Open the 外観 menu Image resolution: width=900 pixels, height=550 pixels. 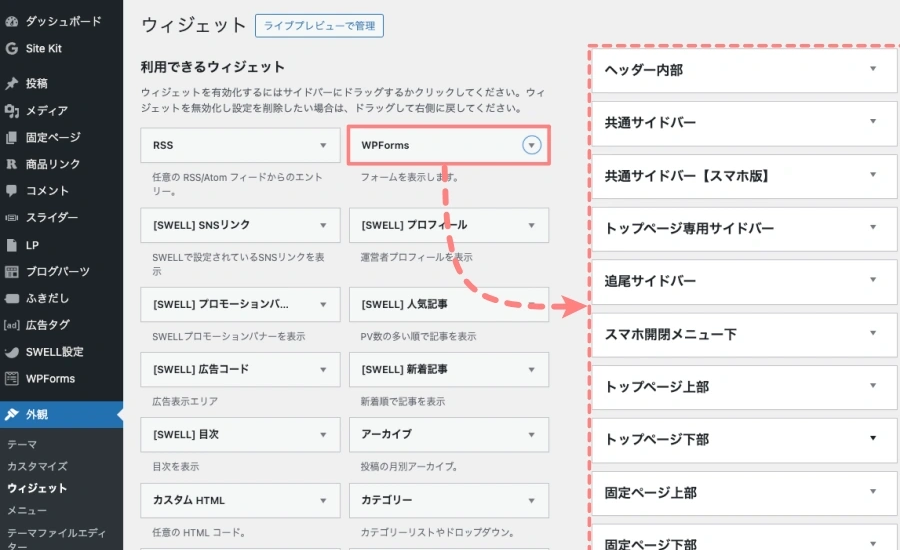click(61, 415)
